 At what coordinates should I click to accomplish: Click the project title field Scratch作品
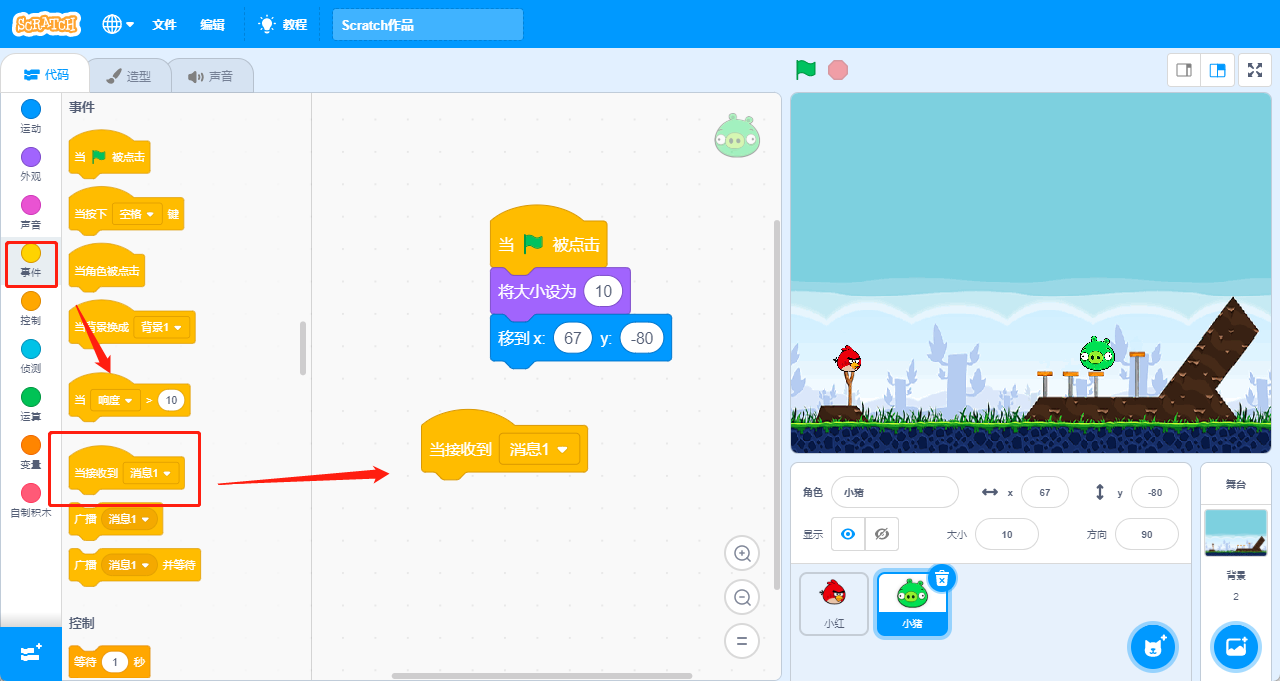428,25
